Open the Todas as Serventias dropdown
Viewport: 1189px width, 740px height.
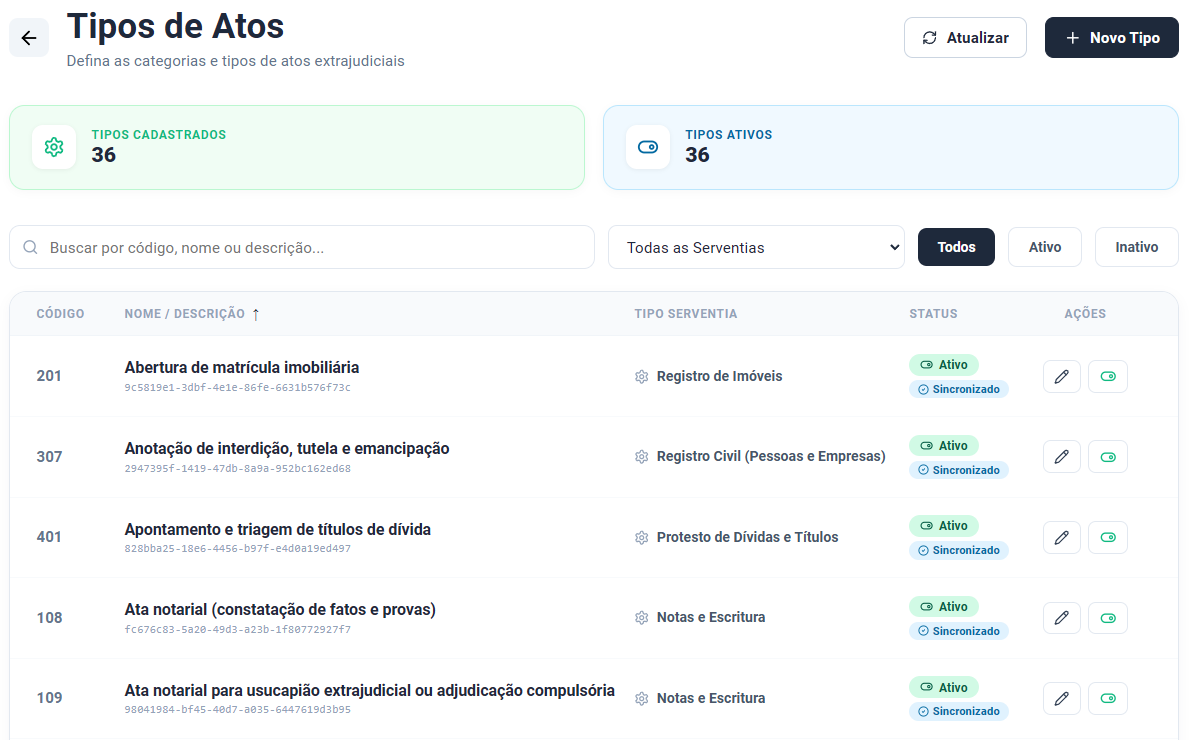click(756, 247)
